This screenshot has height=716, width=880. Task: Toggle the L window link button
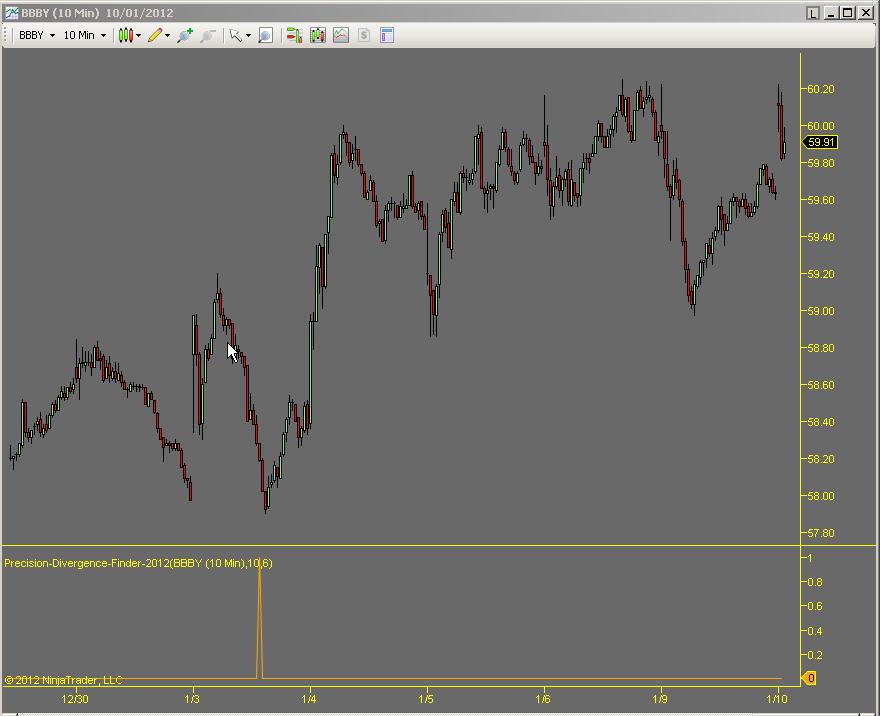click(813, 13)
